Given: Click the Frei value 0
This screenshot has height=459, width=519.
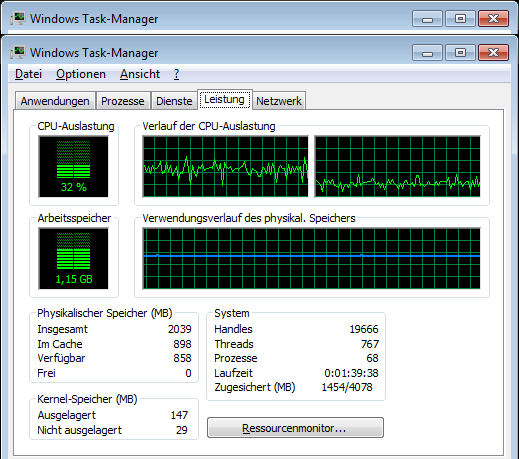Looking at the screenshot, I should click(x=188, y=373).
